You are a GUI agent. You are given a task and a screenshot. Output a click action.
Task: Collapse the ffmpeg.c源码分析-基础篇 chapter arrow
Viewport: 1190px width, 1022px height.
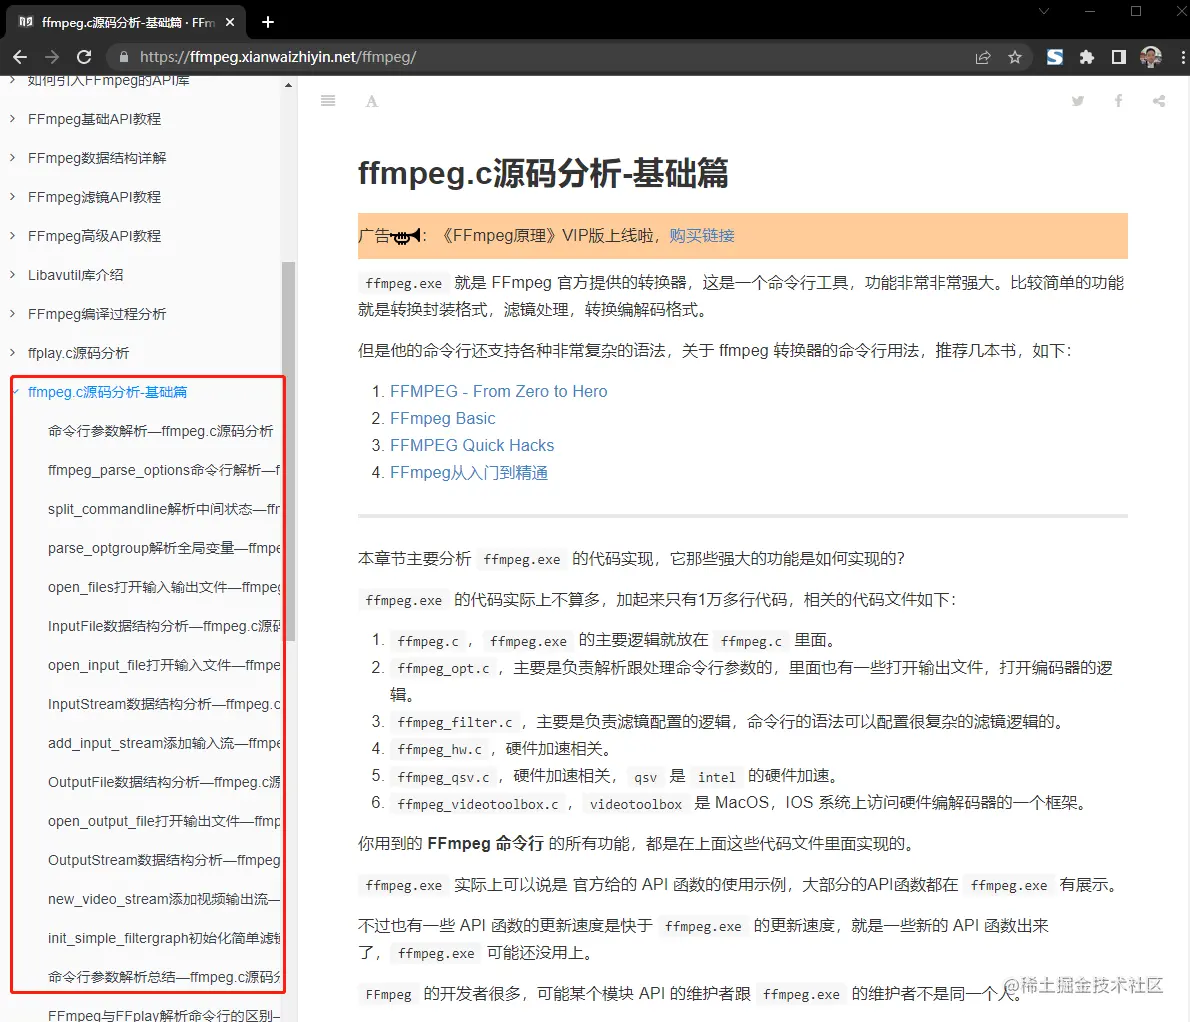pyautogui.click(x=17, y=392)
